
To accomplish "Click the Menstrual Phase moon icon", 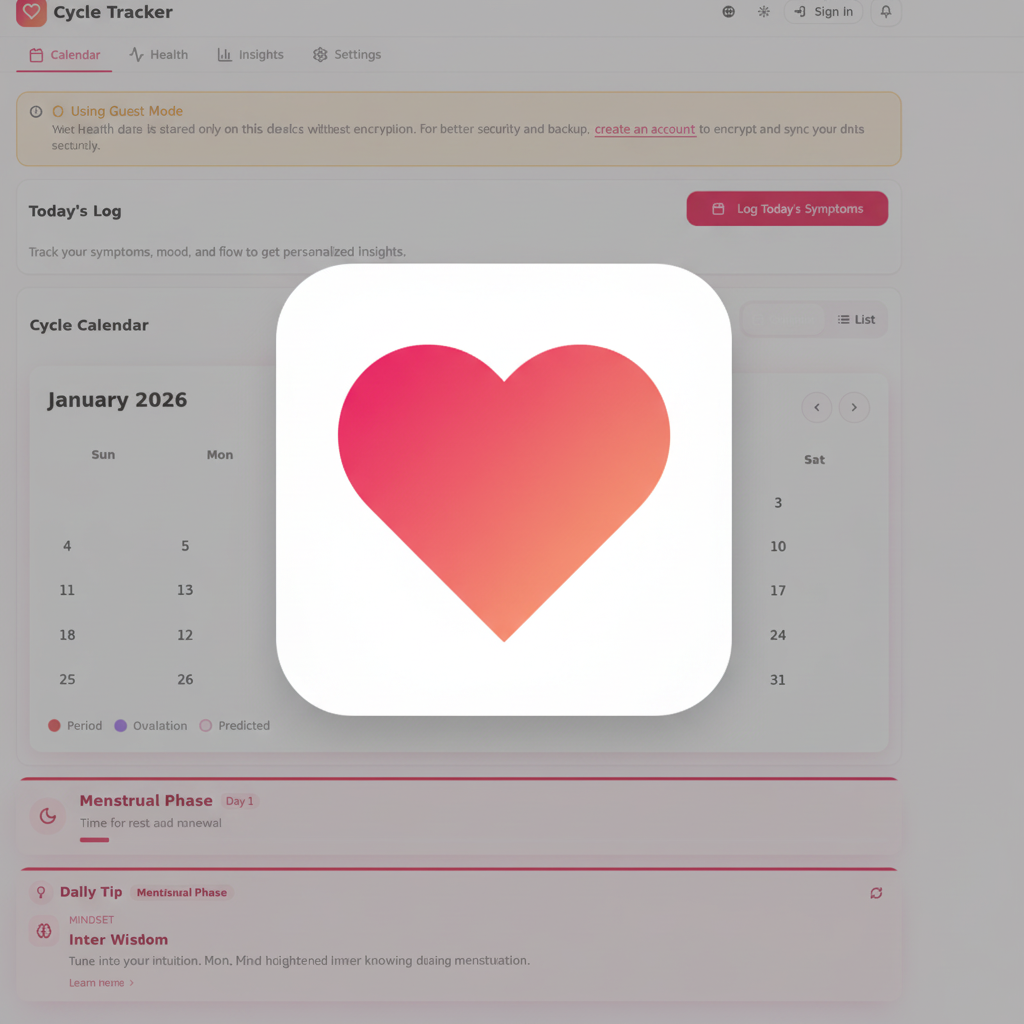I will pyautogui.click(x=48, y=816).
